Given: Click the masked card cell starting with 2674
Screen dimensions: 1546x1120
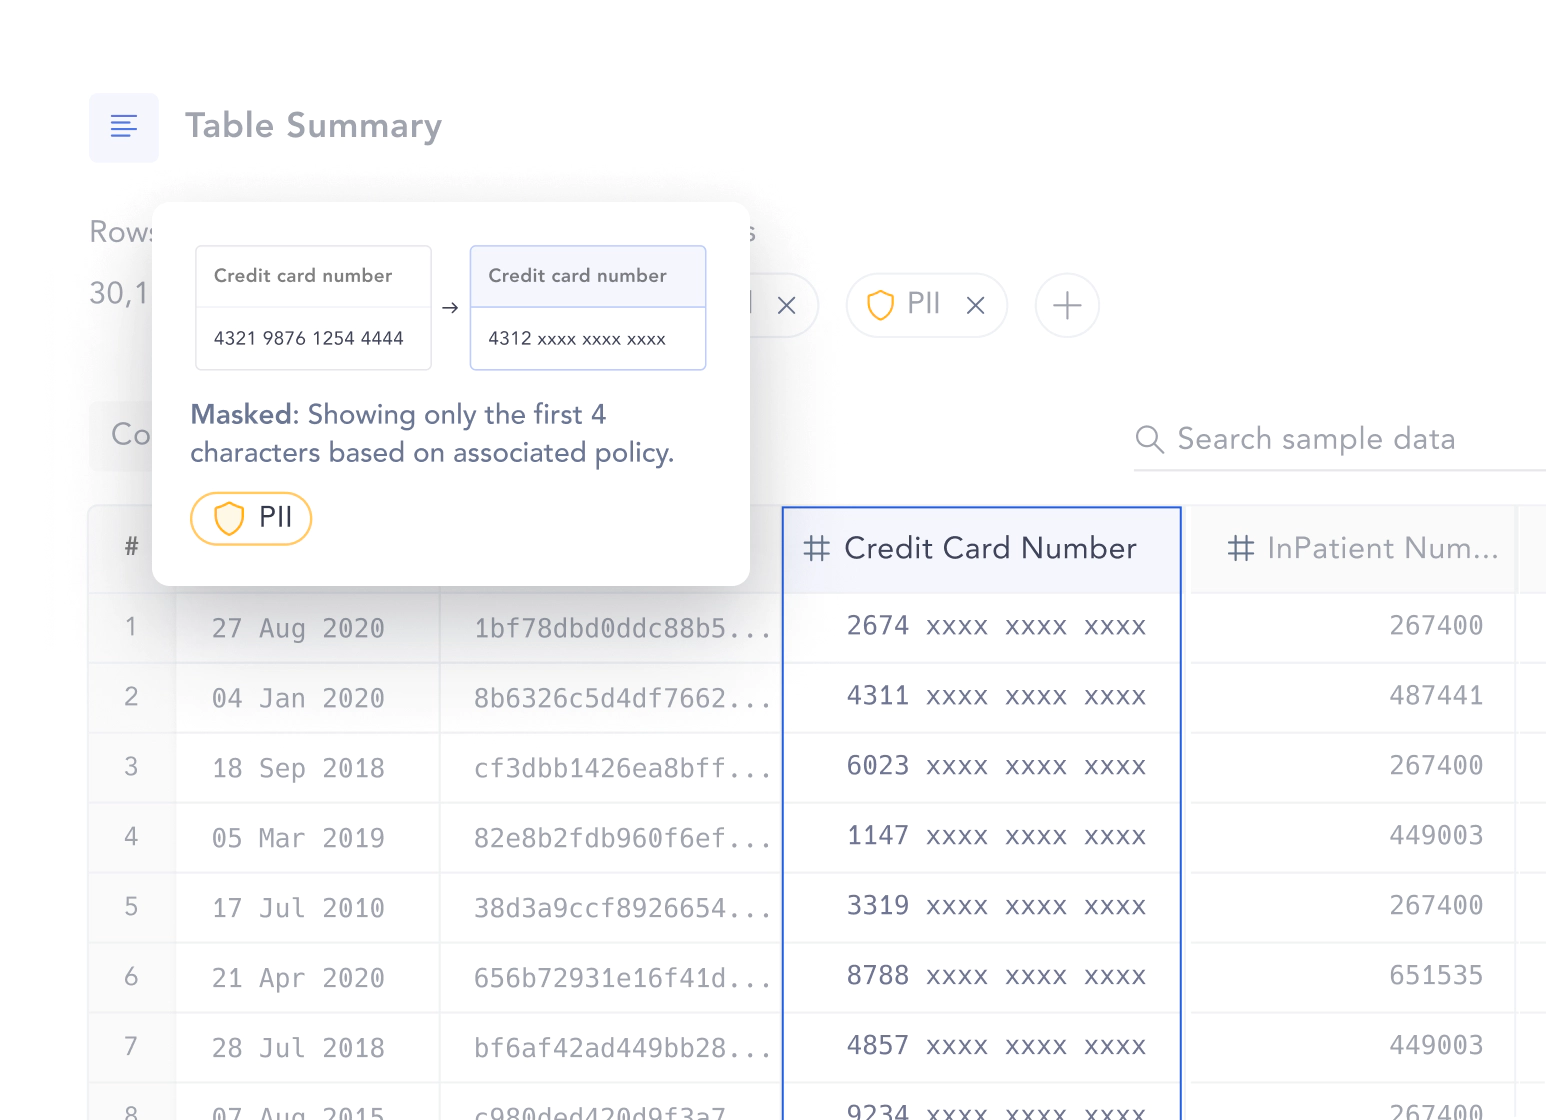Looking at the screenshot, I should (x=995, y=627).
